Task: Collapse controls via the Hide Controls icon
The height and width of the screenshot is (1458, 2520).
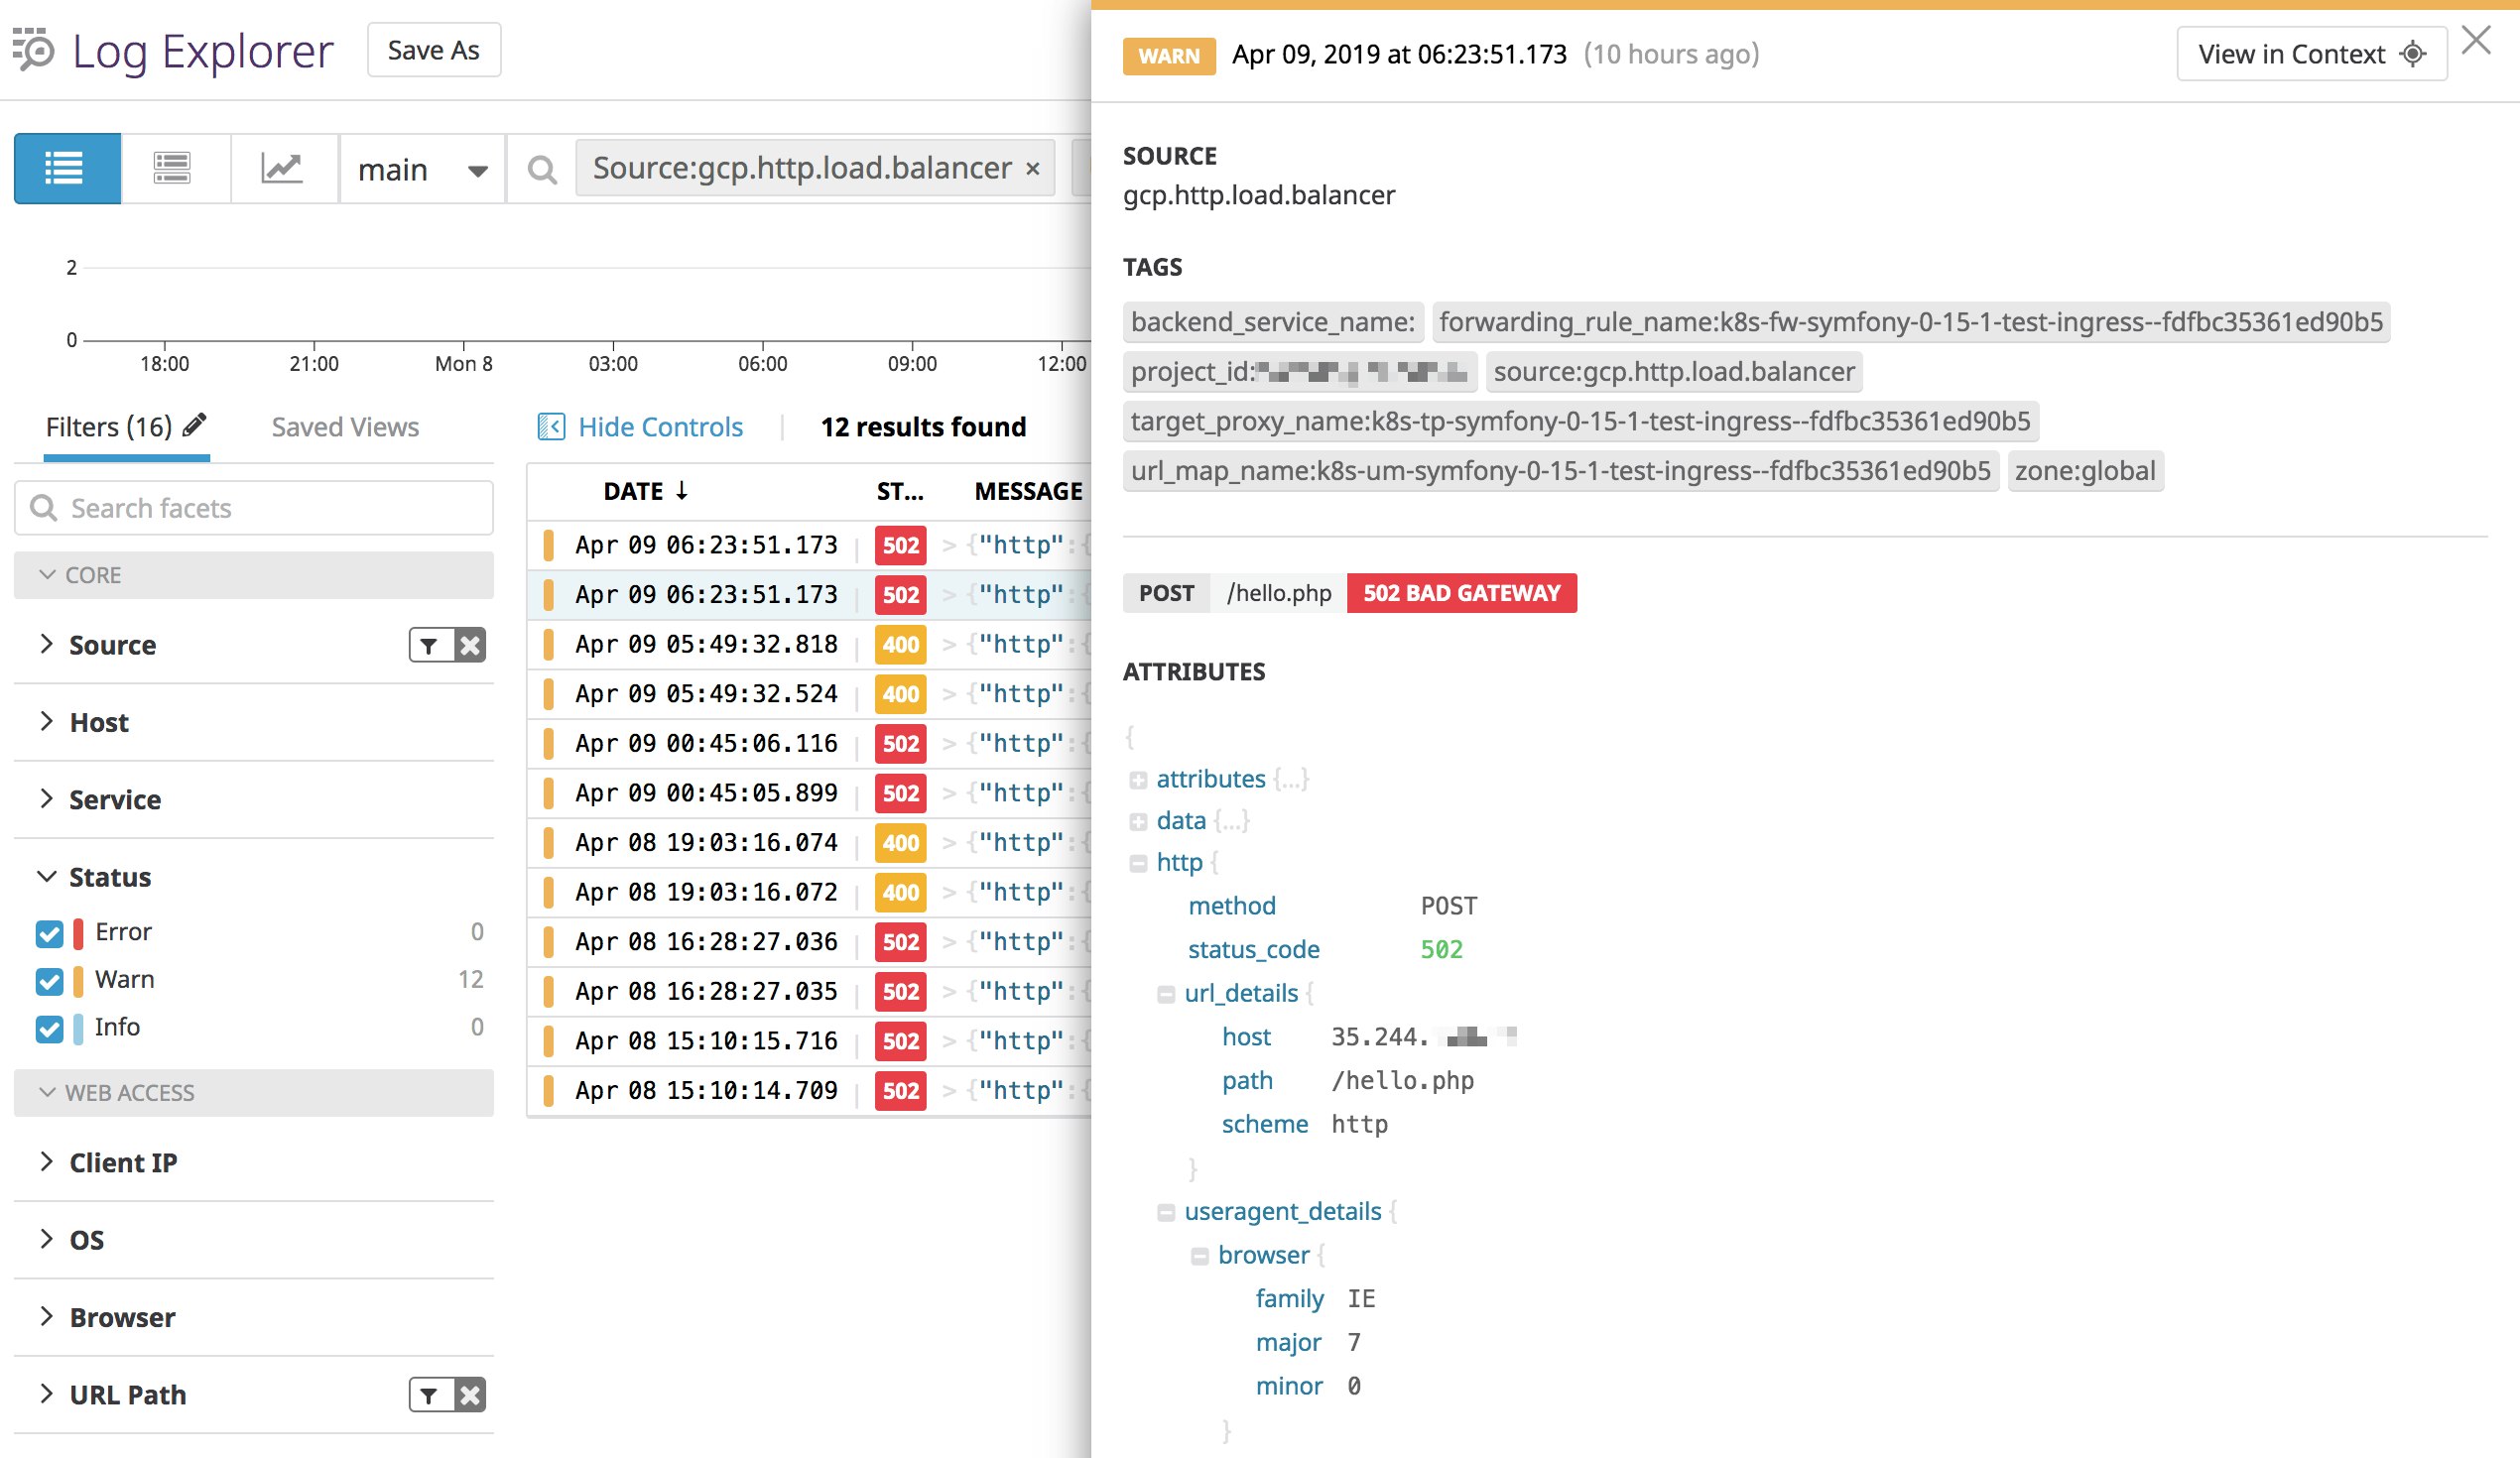Action: pyautogui.click(x=550, y=426)
